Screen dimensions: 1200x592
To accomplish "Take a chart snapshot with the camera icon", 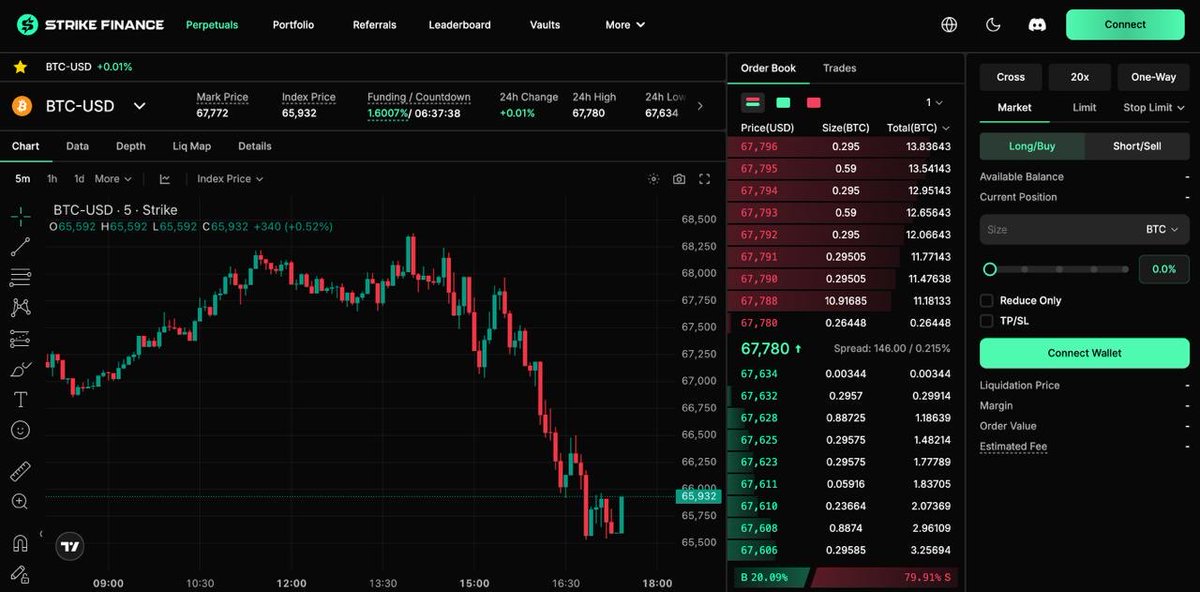I will 679,178.
